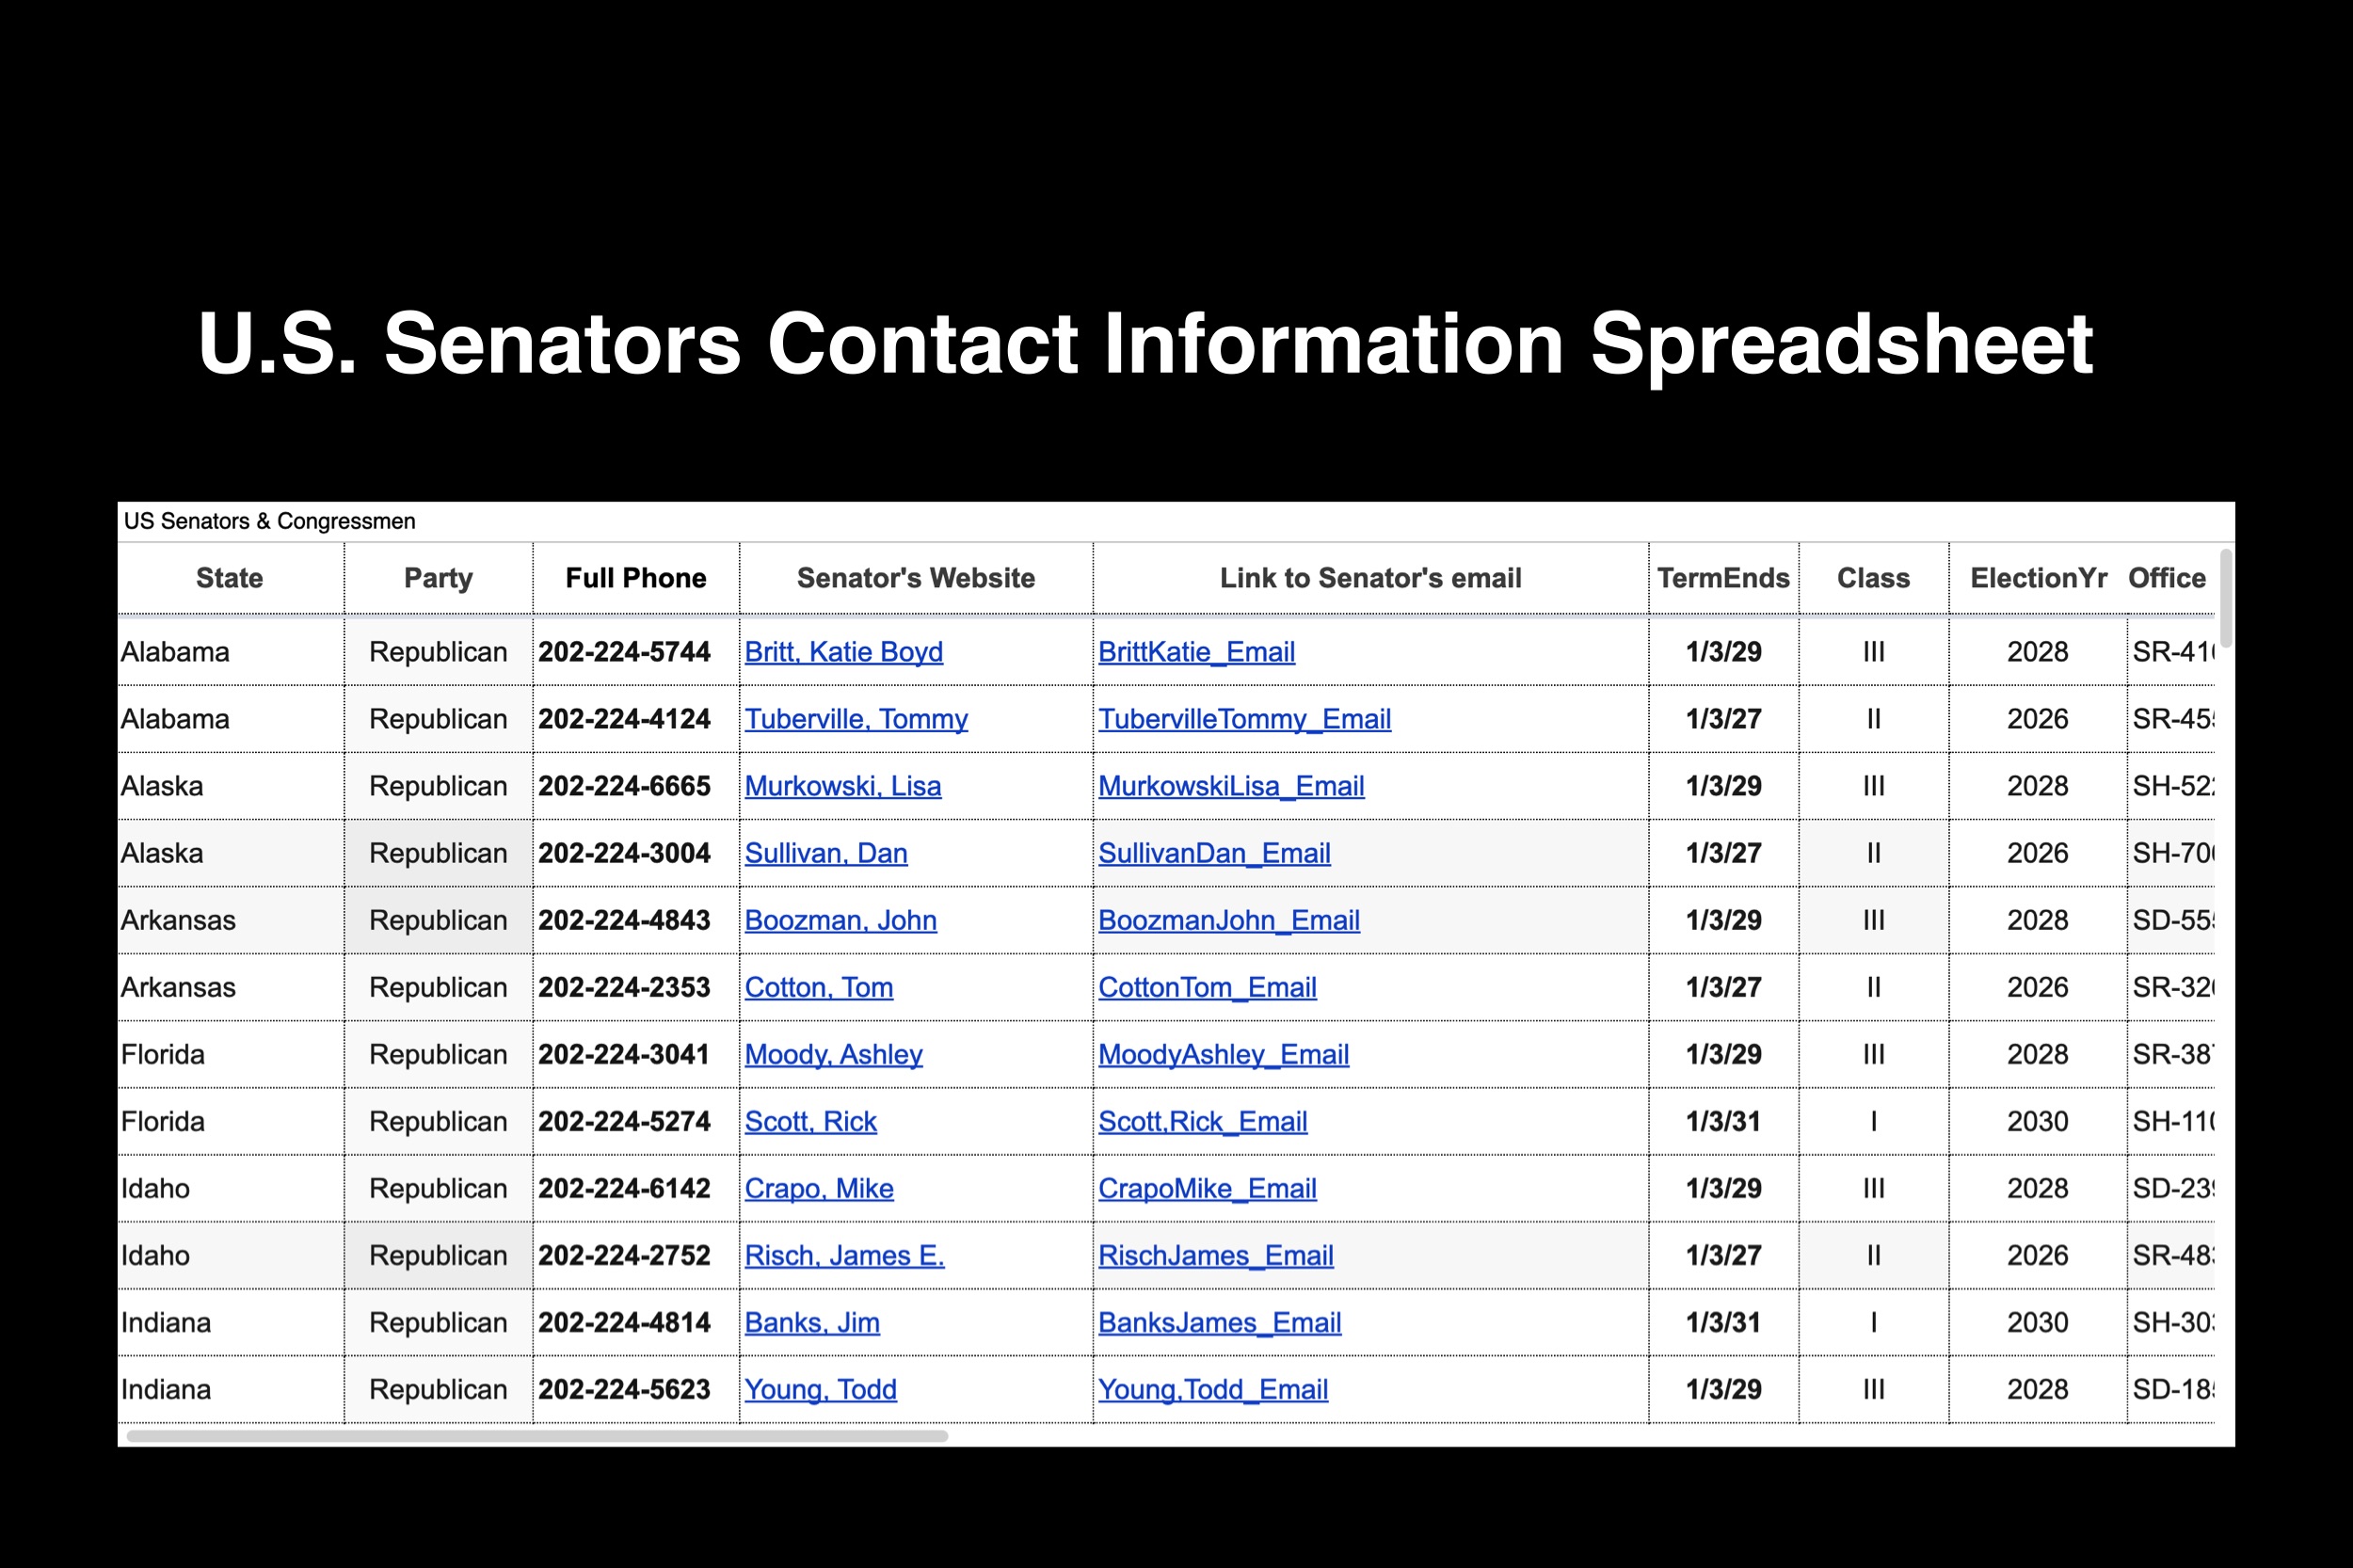Open Moody, Ashley website link
The image size is (2353, 1568).
[x=833, y=1054]
